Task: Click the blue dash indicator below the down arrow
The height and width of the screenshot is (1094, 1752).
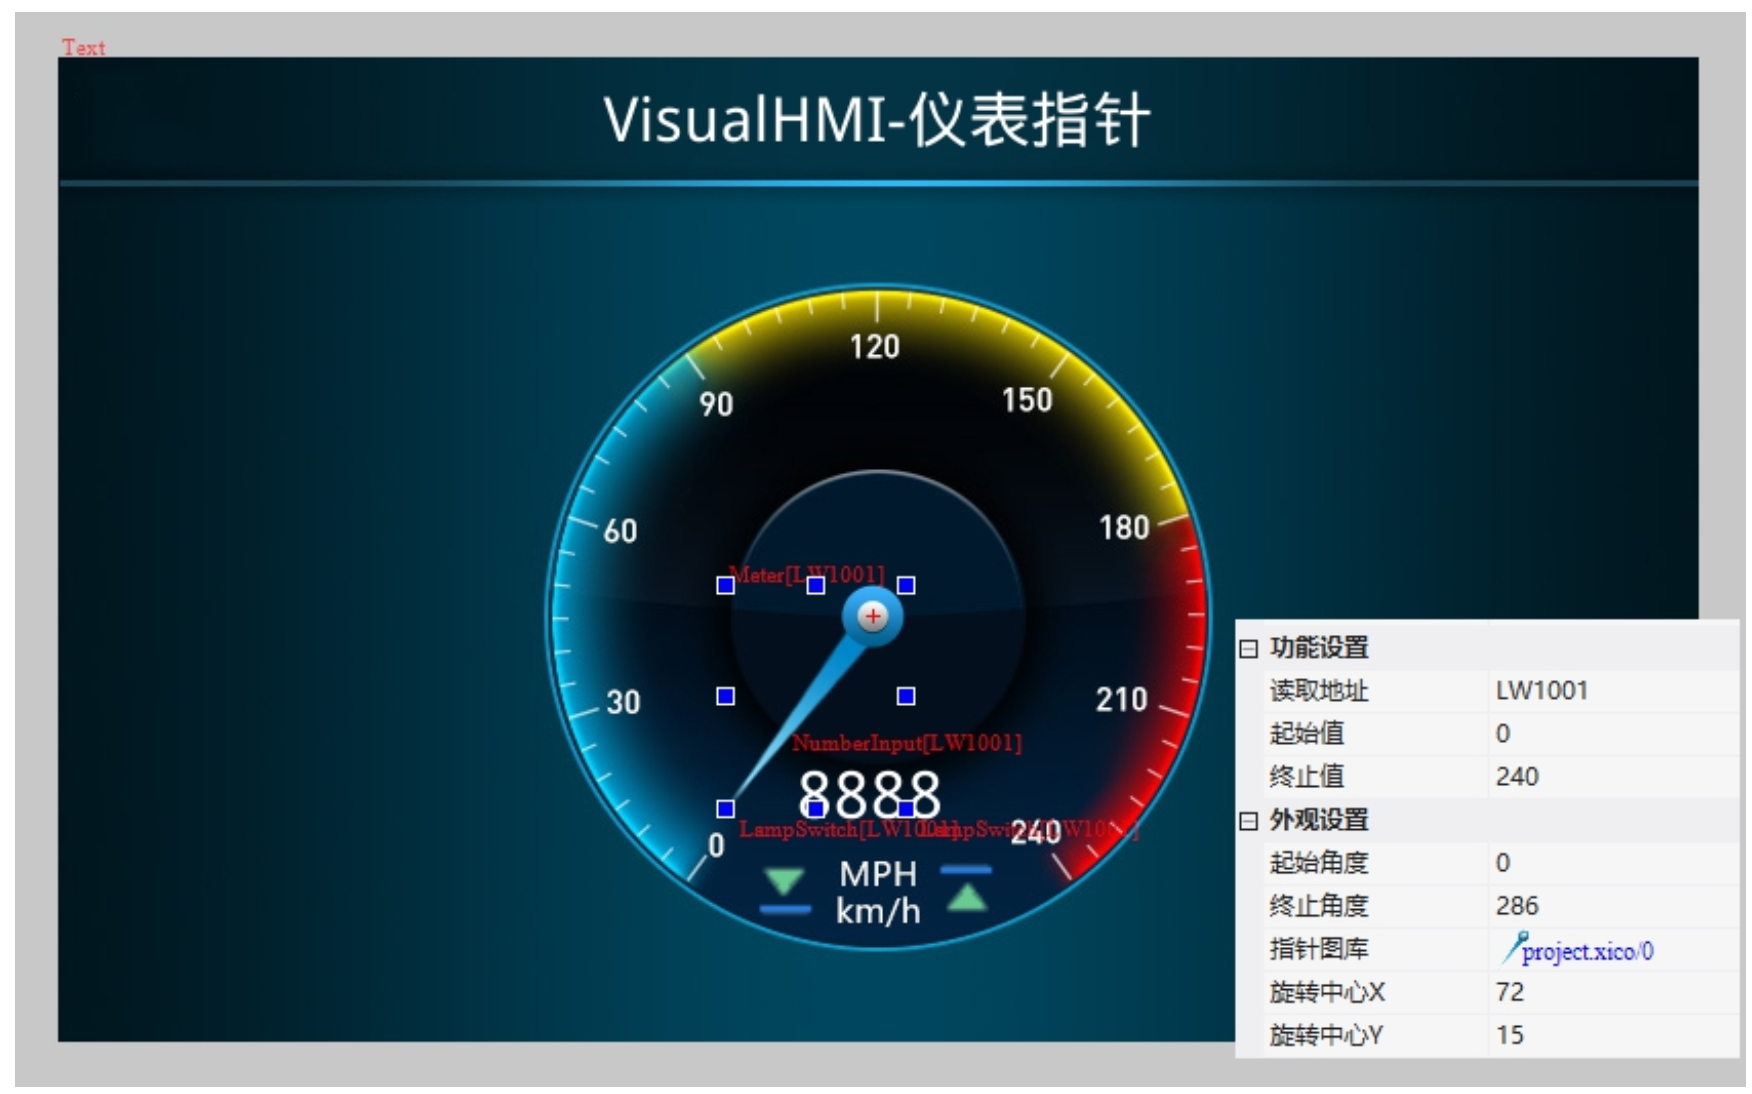Action: [x=784, y=908]
